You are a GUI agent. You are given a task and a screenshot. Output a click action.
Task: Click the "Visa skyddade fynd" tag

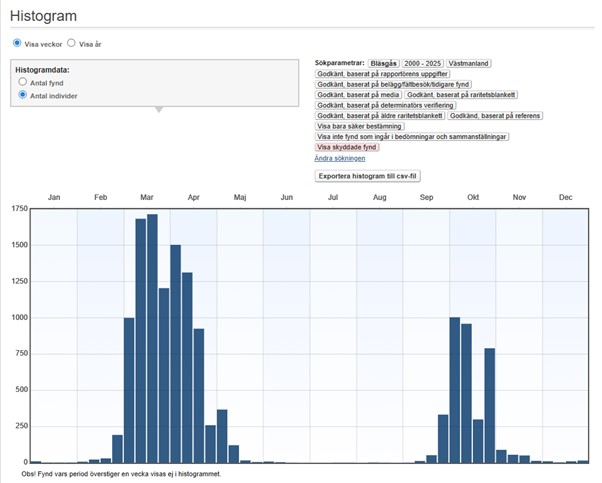tap(347, 147)
